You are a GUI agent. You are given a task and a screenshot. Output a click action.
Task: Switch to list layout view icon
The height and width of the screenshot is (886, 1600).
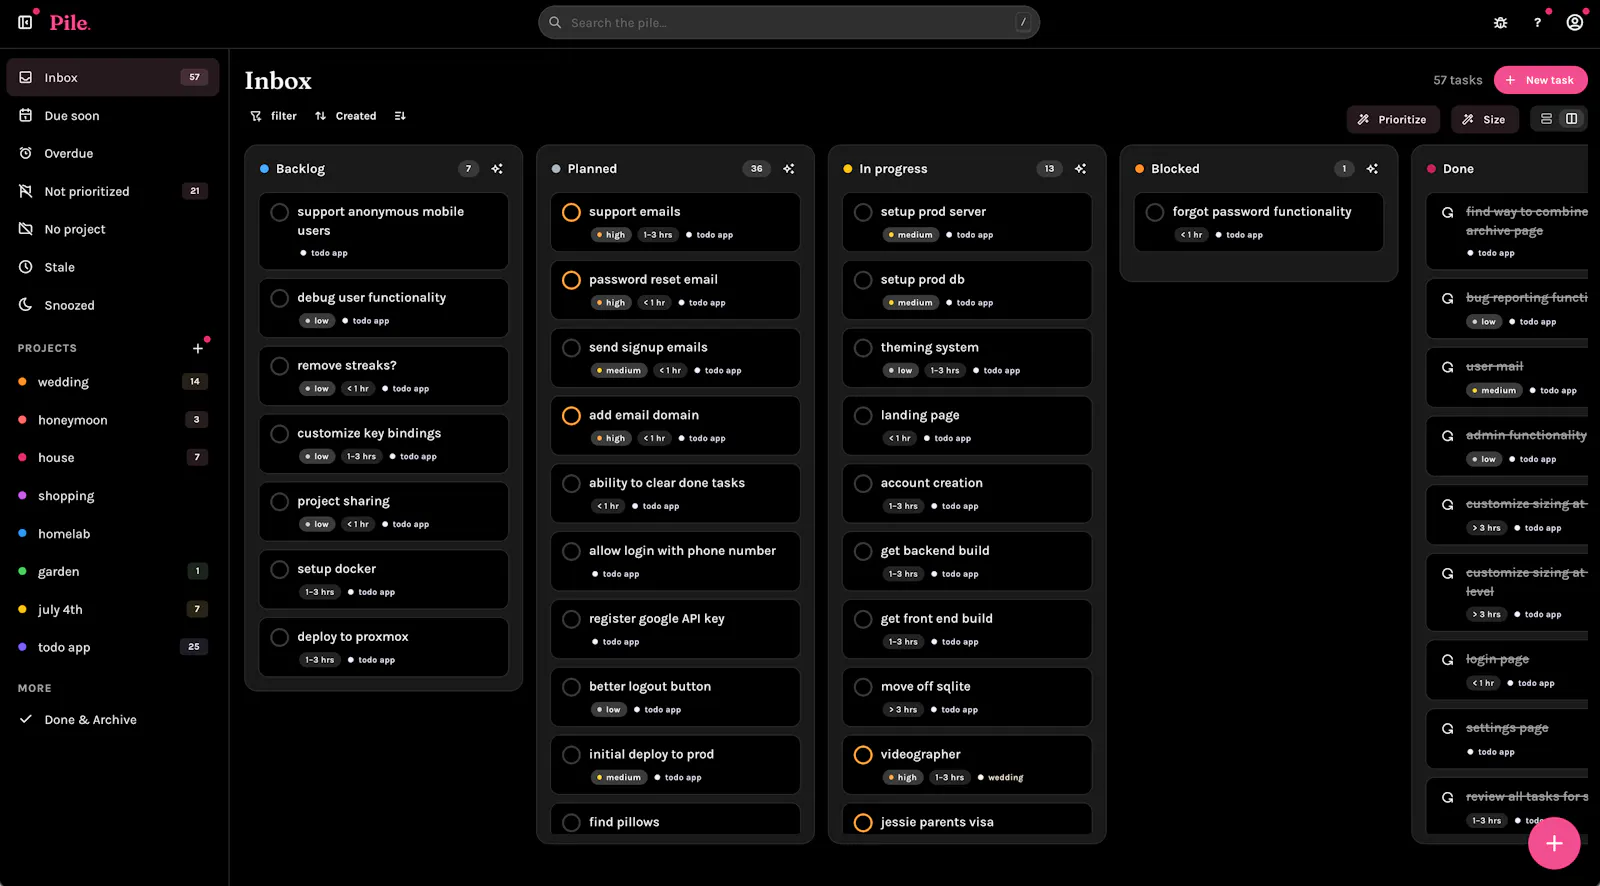pyautogui.click(x=1546, y=119)
